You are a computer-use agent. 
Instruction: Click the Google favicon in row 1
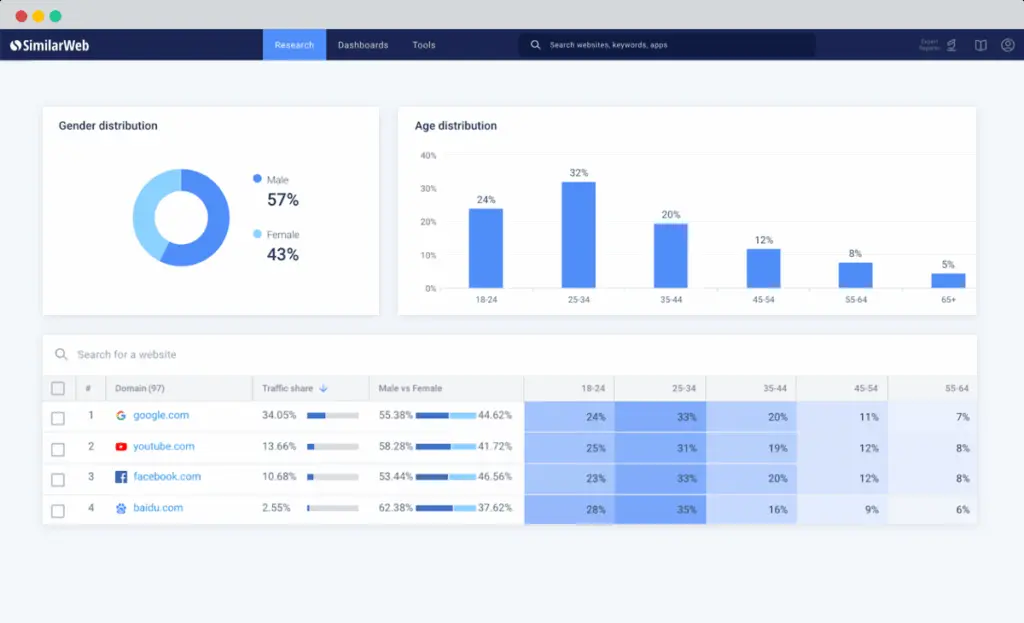click(x=121, y=416)
